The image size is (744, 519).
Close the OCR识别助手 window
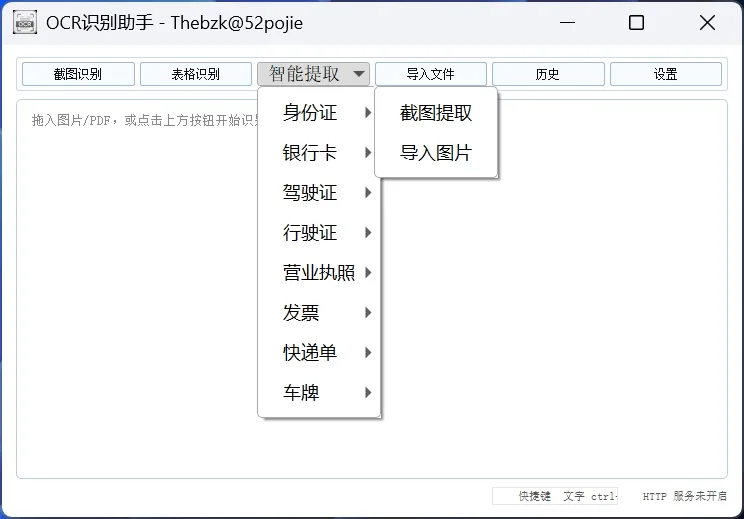click(707, 22)
